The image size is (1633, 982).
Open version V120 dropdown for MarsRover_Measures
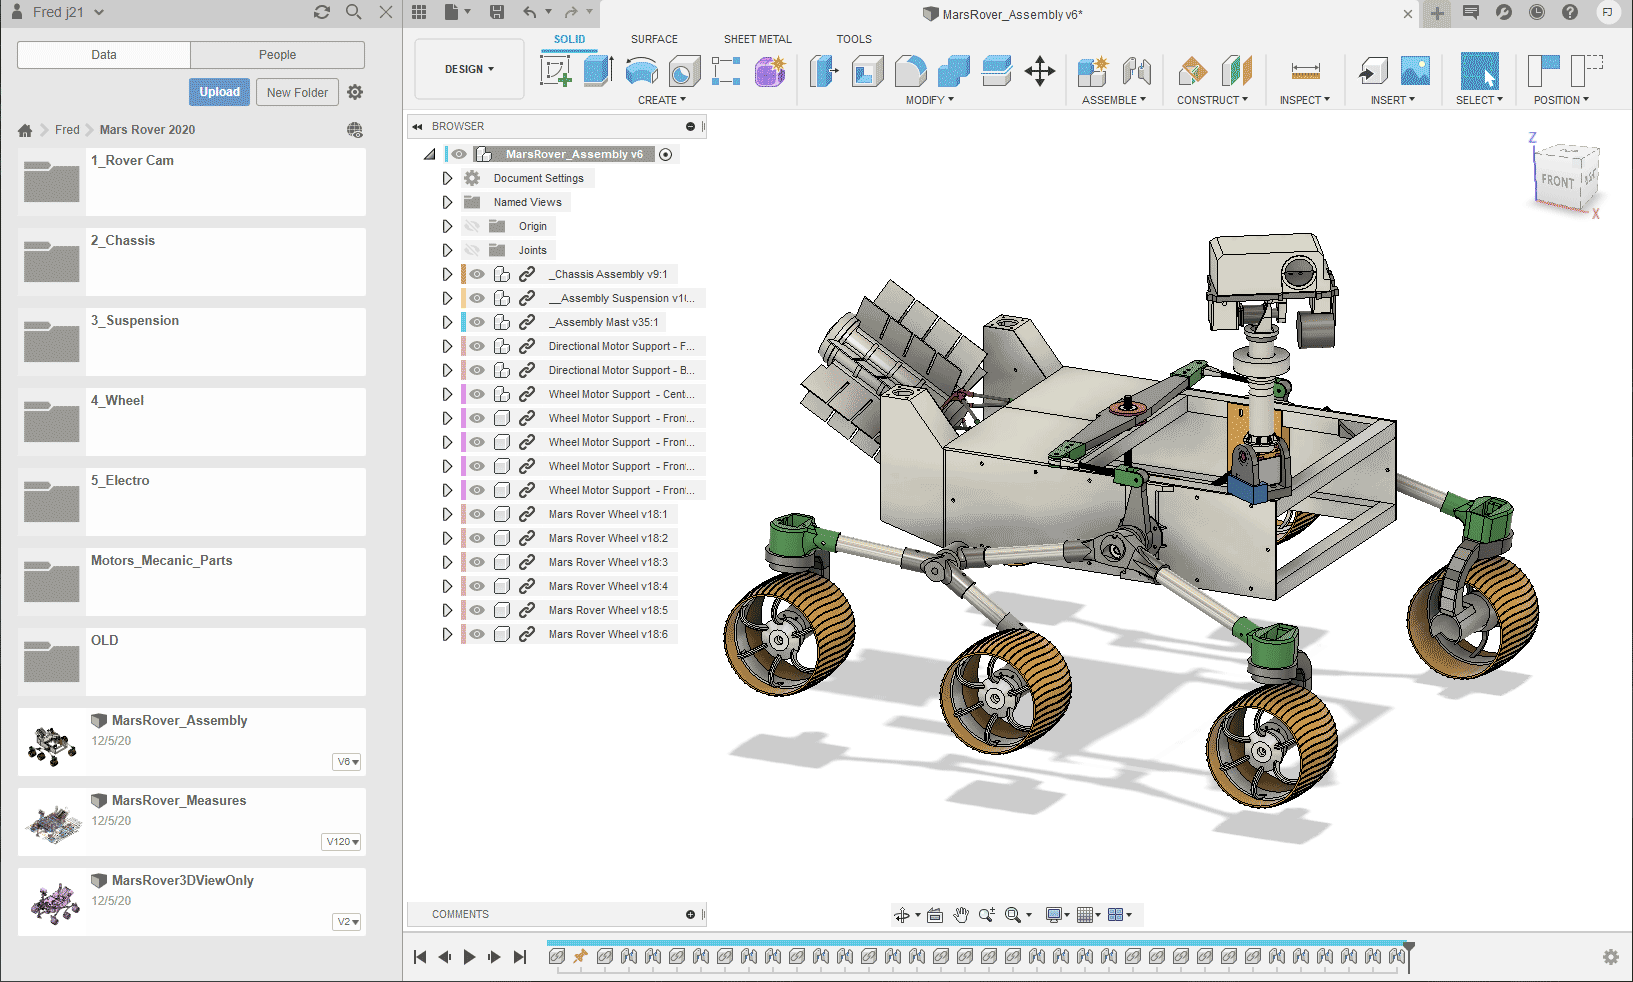(x=342, y=842)
